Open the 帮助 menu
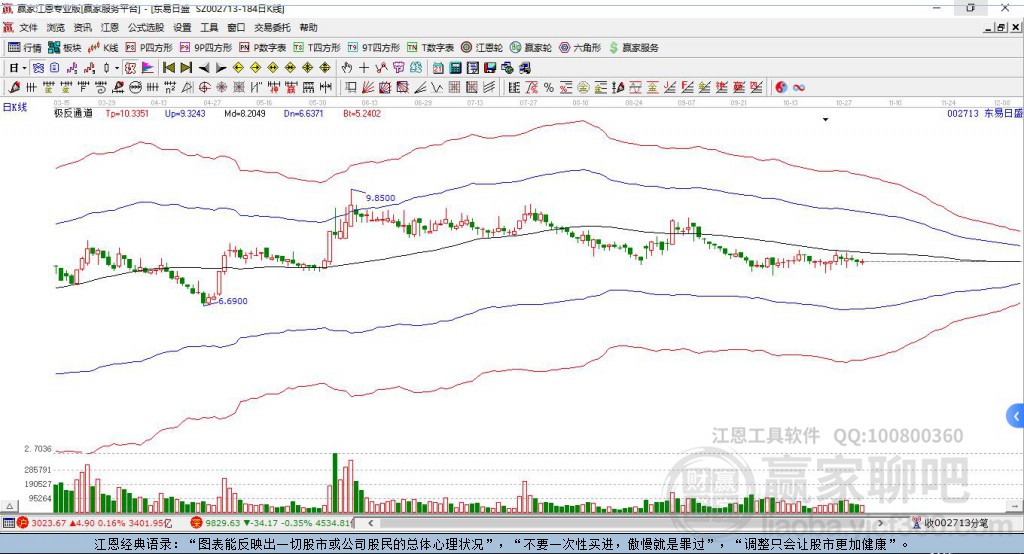 point(308,27)
